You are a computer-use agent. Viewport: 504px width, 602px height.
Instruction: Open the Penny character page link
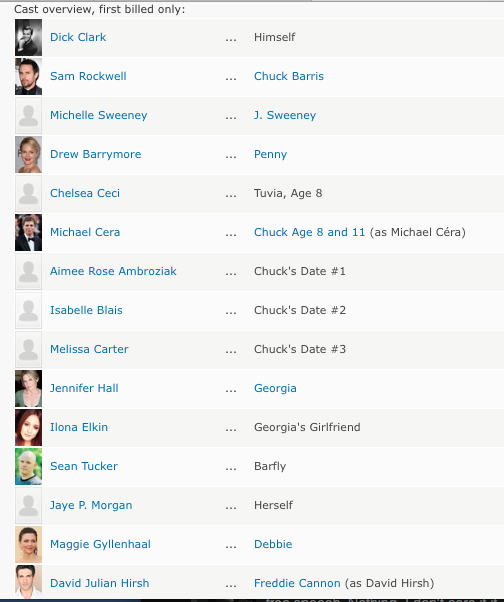click(x=270, y=154)
